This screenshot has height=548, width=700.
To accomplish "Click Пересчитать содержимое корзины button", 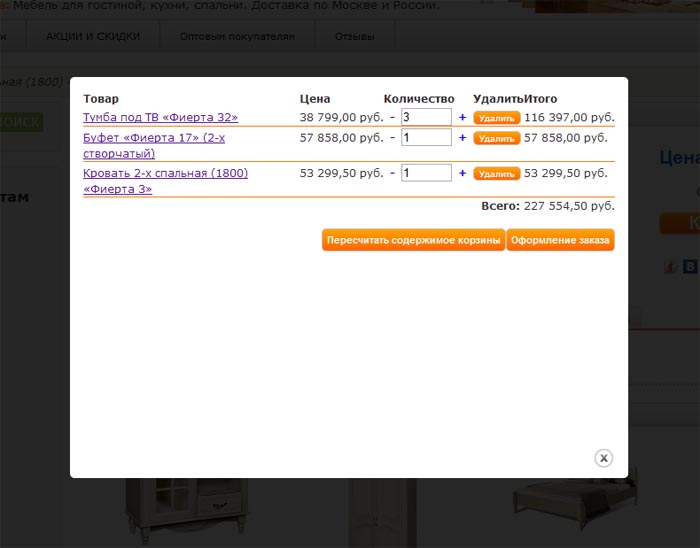I will click(413, 240).
